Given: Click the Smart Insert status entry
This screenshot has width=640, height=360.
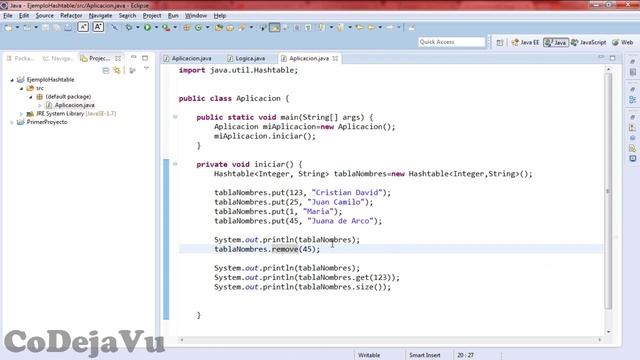Looking at the screenshot, I should coord(425,355).
